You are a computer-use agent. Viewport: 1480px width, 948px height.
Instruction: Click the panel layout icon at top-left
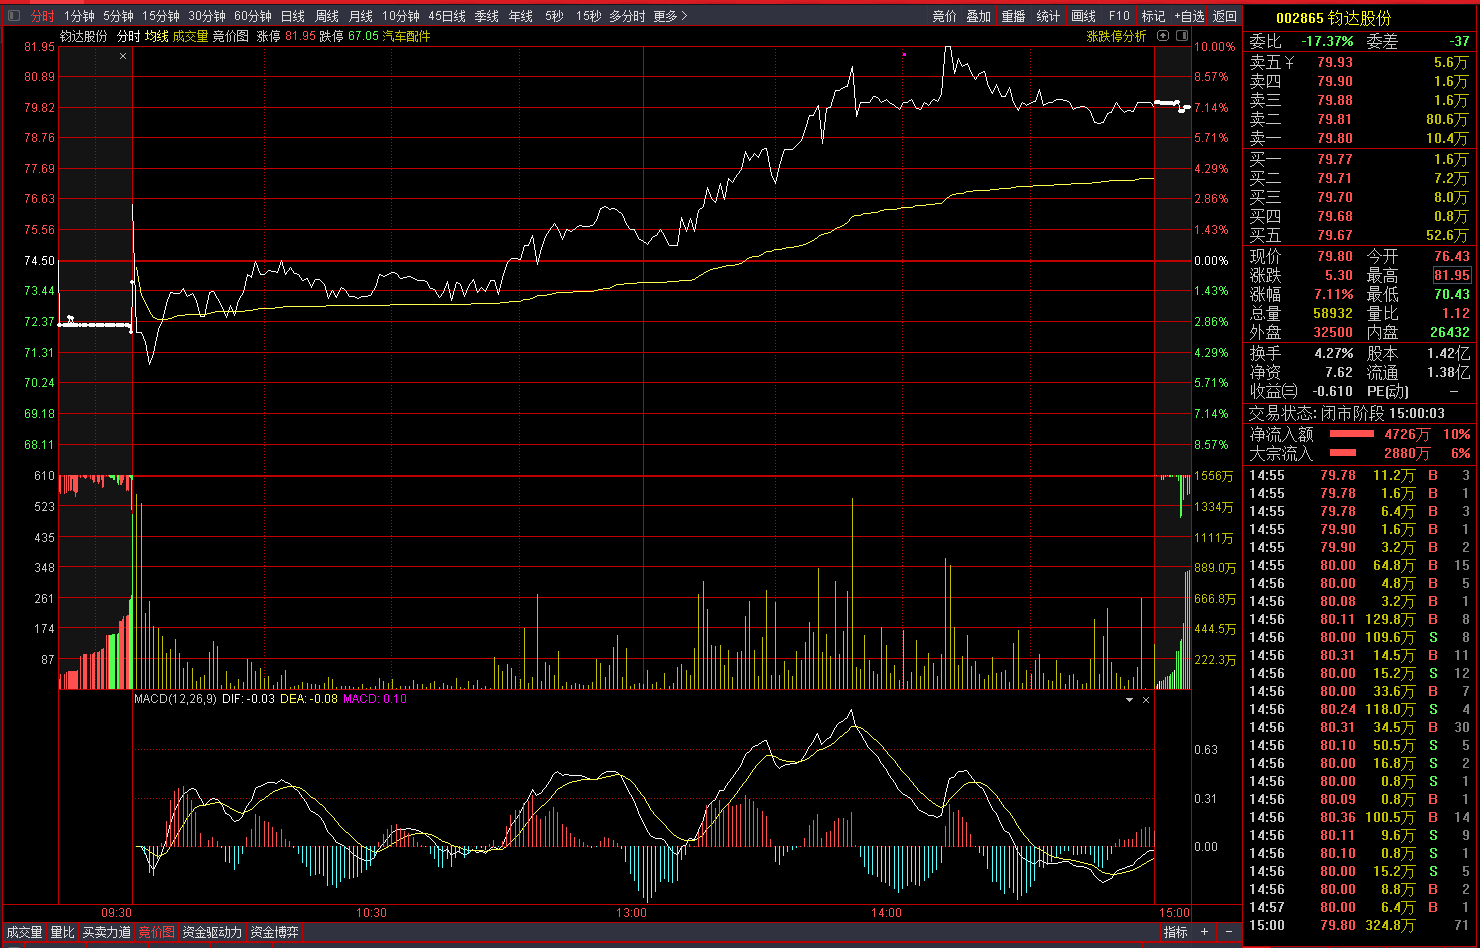[14, 16]
